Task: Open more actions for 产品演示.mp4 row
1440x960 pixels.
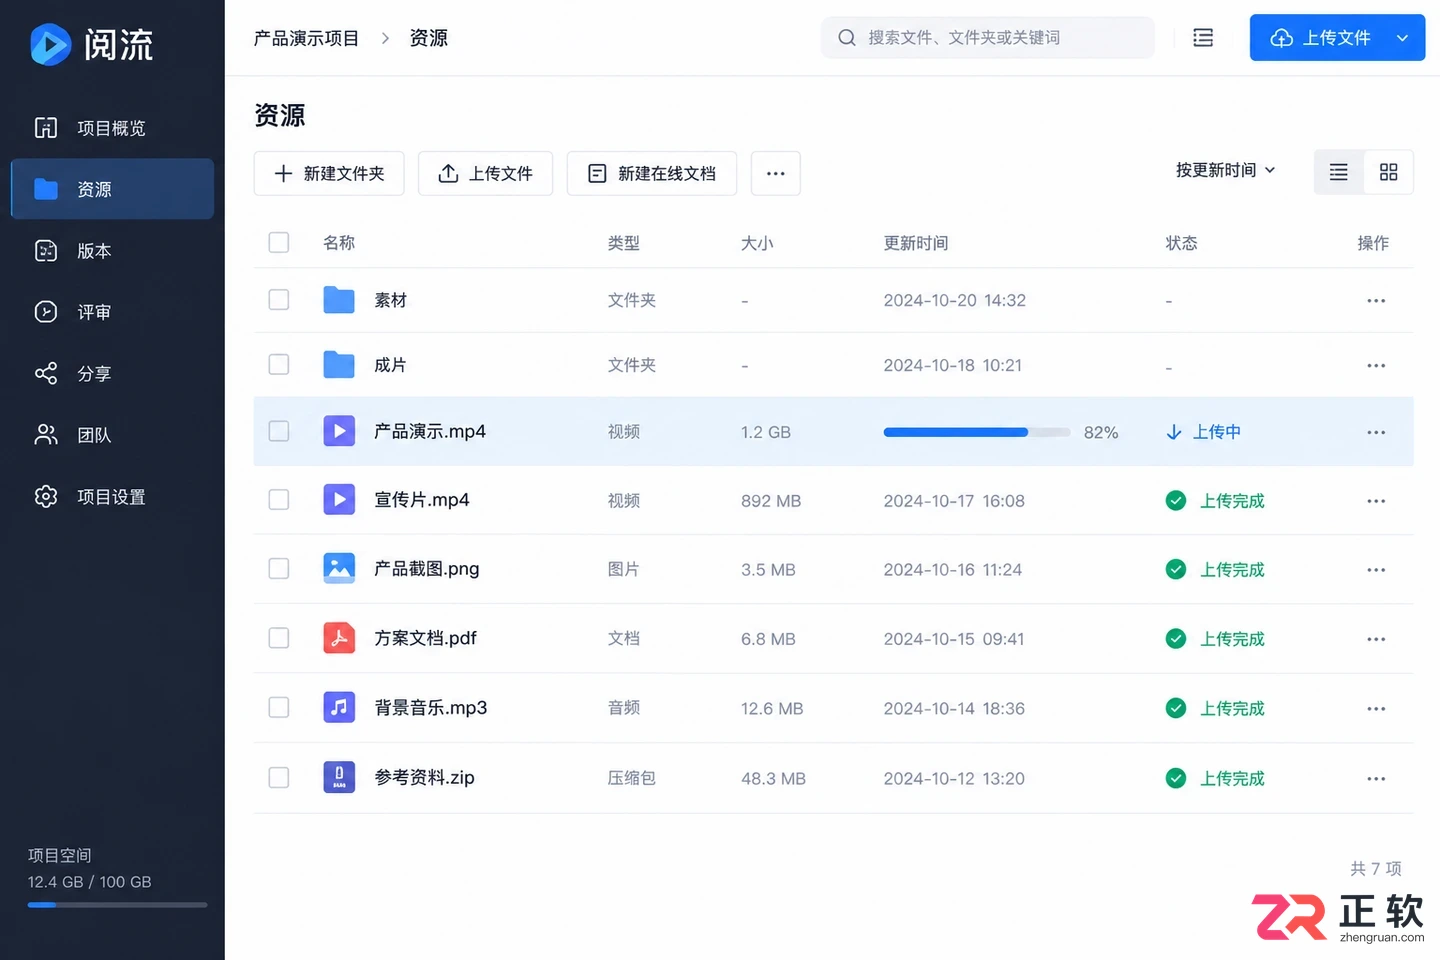Action: point(1376,432)
